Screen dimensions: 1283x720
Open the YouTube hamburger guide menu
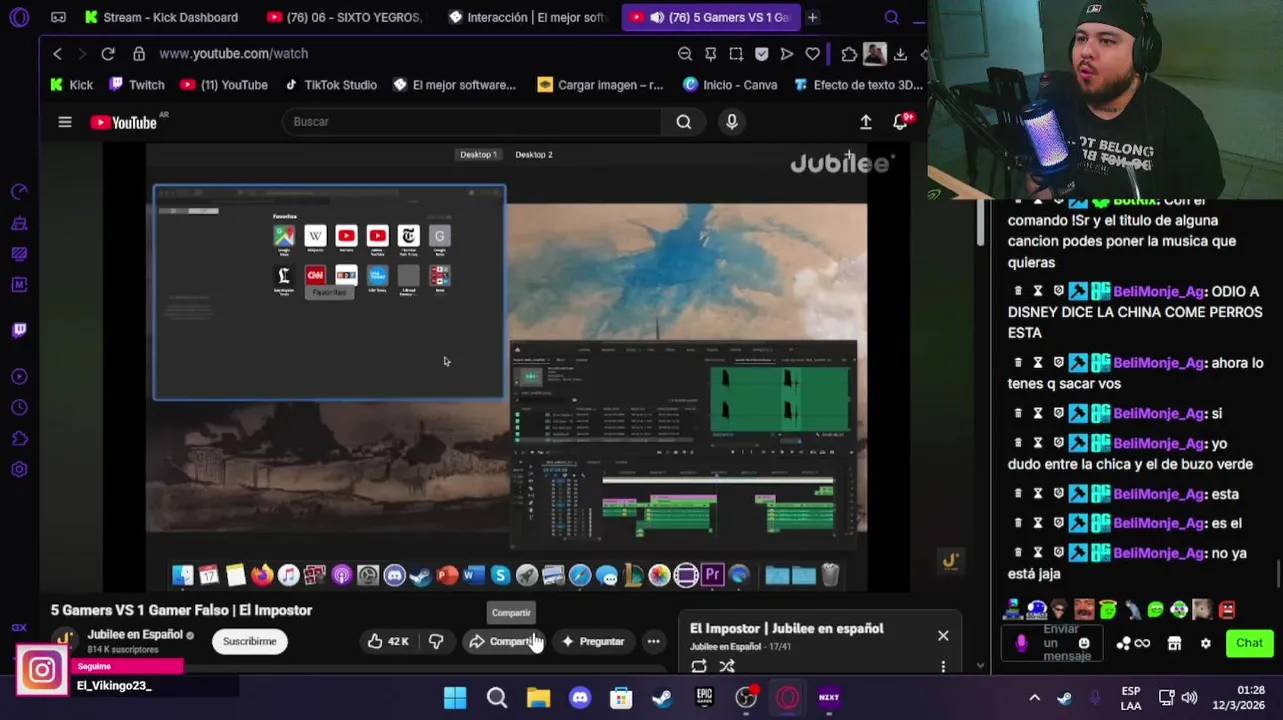(x=65, y=122)
